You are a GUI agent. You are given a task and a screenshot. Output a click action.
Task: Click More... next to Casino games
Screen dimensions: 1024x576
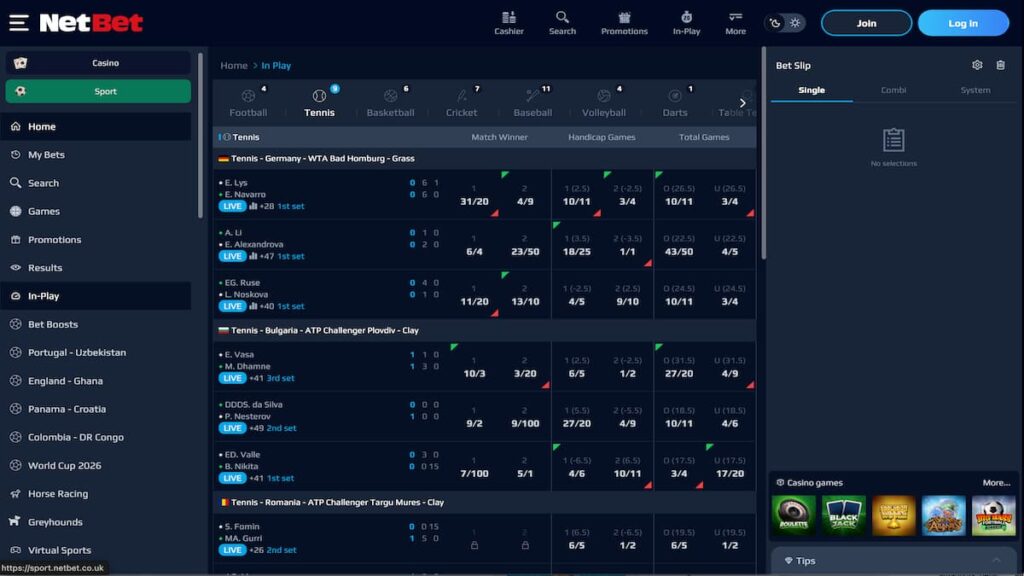click(x=996, y=483)
